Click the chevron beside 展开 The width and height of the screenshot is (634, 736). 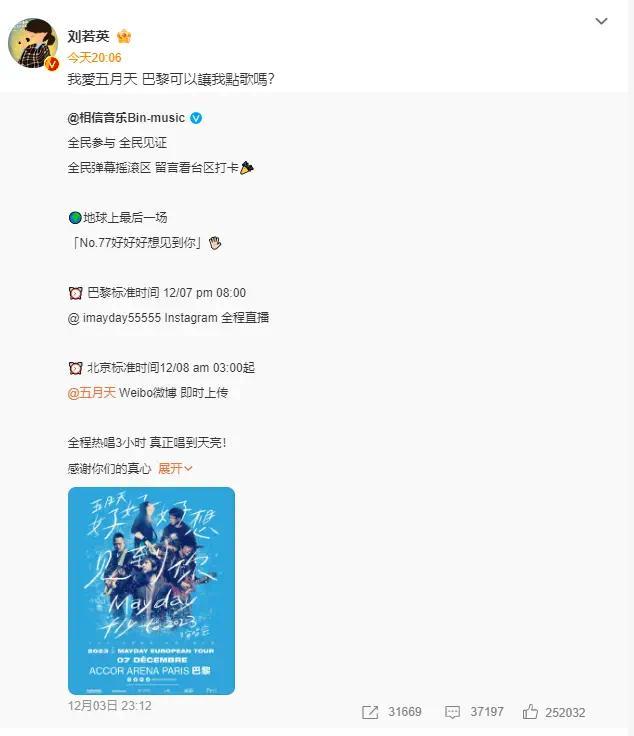pyautogui.click(x=188, y=468)
